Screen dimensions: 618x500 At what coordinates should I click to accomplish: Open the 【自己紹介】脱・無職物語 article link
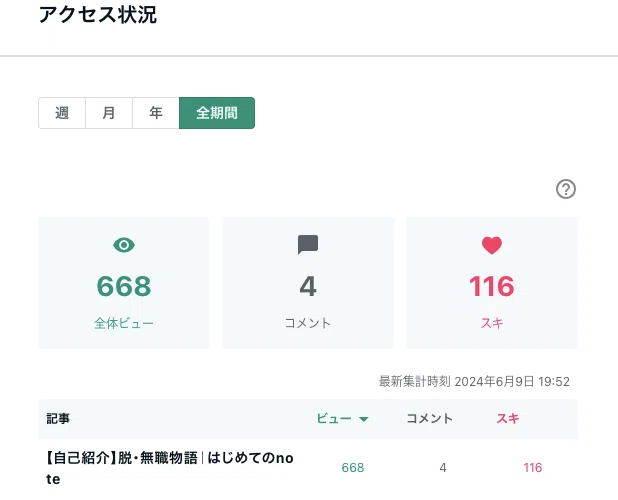pyautogui.click(x=170, y=468)
